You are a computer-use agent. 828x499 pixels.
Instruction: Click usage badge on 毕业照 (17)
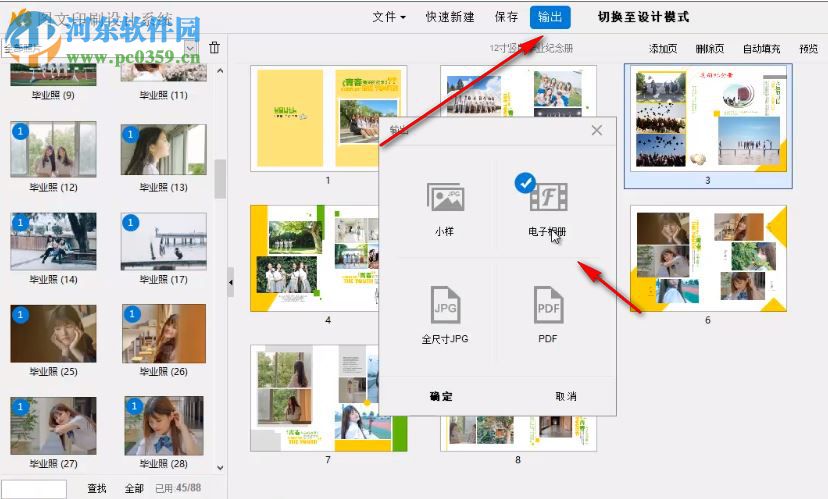(130, 222)
